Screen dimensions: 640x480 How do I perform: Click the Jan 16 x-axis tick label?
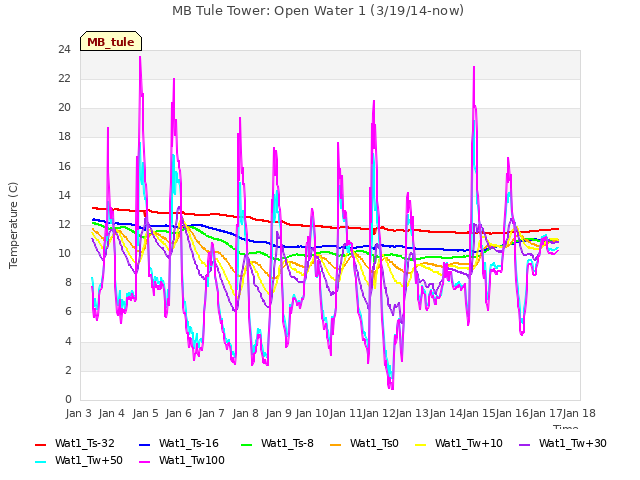click(512, 413)
